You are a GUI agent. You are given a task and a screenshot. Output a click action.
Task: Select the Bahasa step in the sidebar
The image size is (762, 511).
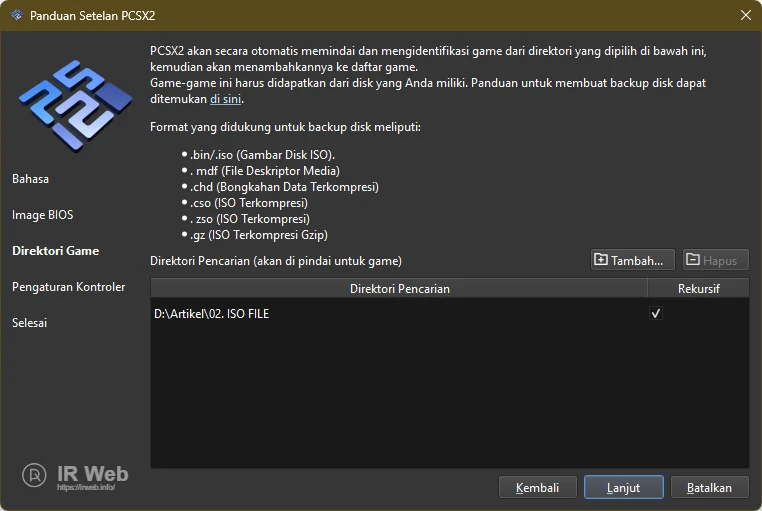[30, 179]
